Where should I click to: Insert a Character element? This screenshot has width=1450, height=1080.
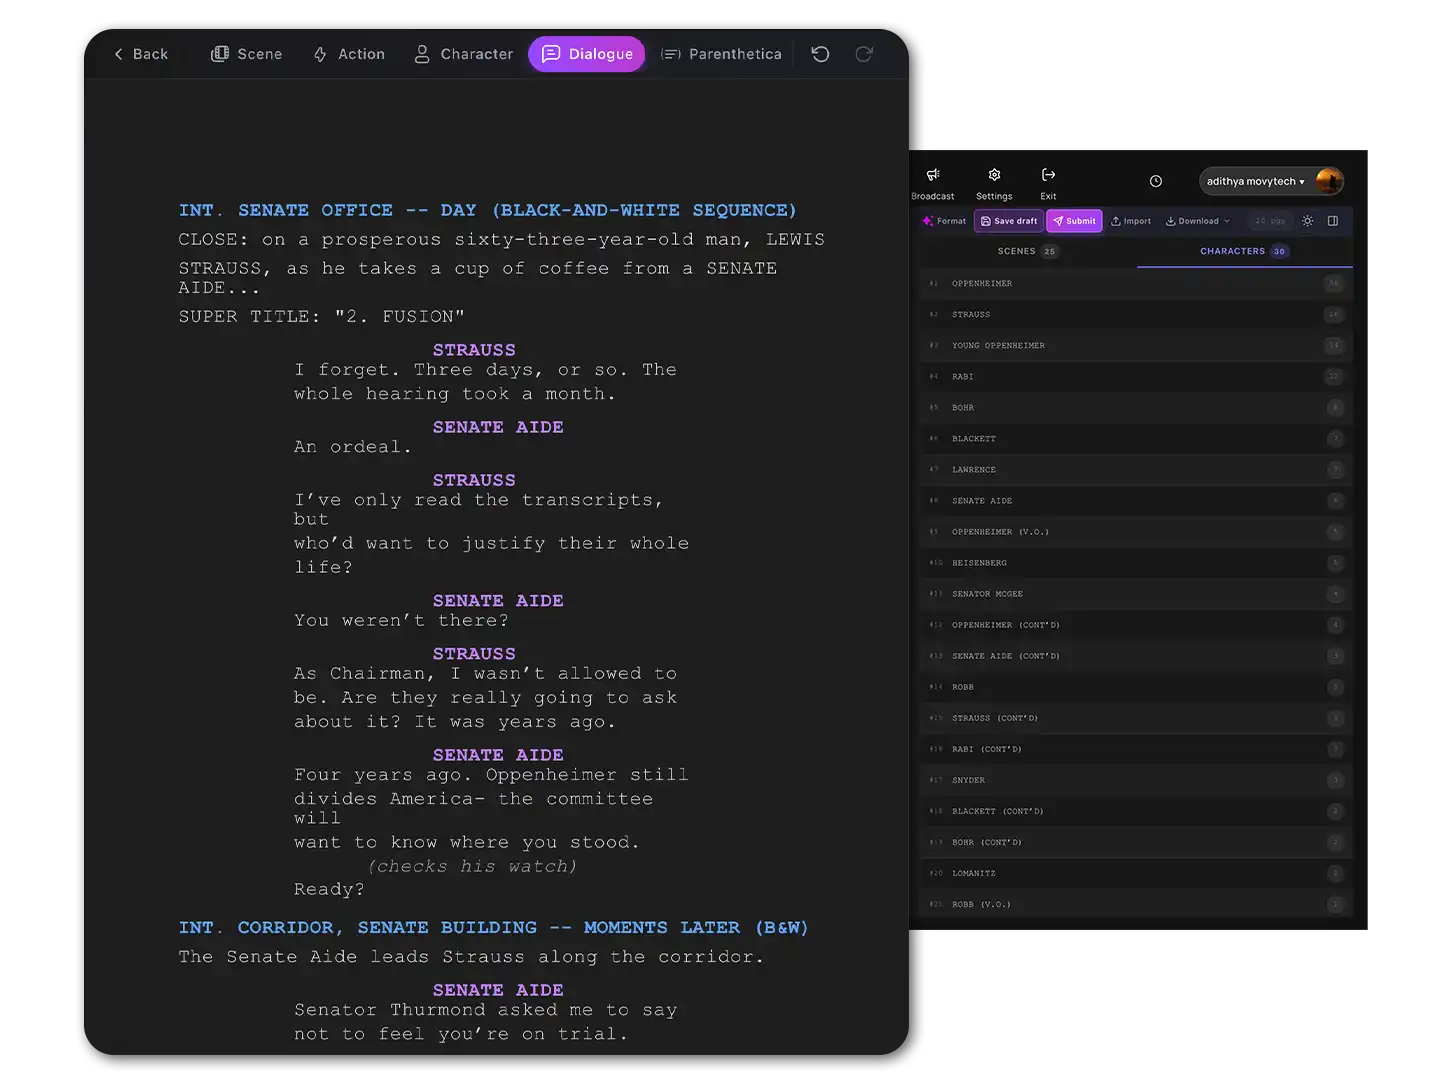[x=463, y=54]
